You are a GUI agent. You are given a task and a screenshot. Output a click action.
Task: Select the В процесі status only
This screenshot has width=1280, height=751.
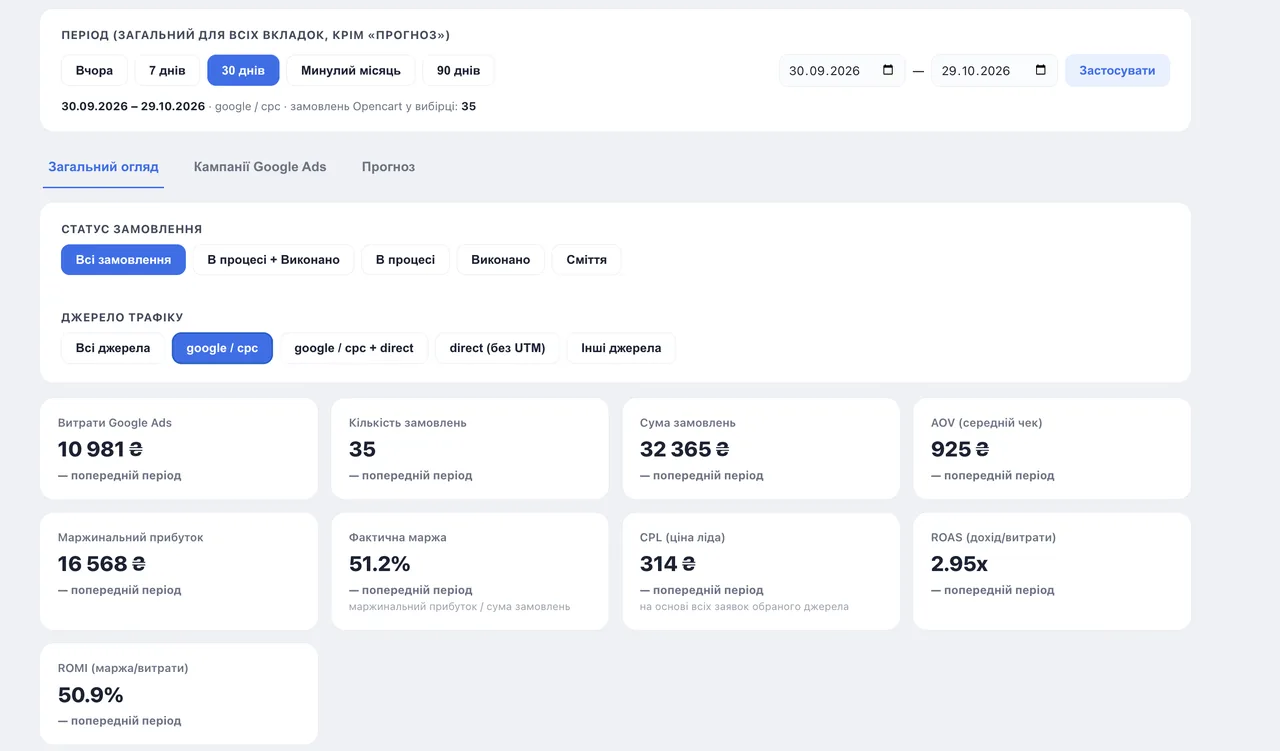pyautogui.click(x=405, y=260)
